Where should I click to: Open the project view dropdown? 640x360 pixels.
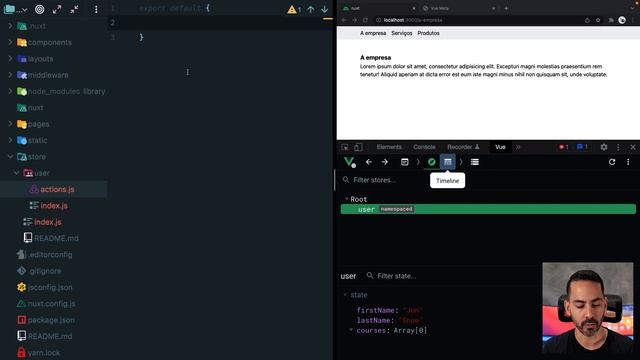point(16,9)
